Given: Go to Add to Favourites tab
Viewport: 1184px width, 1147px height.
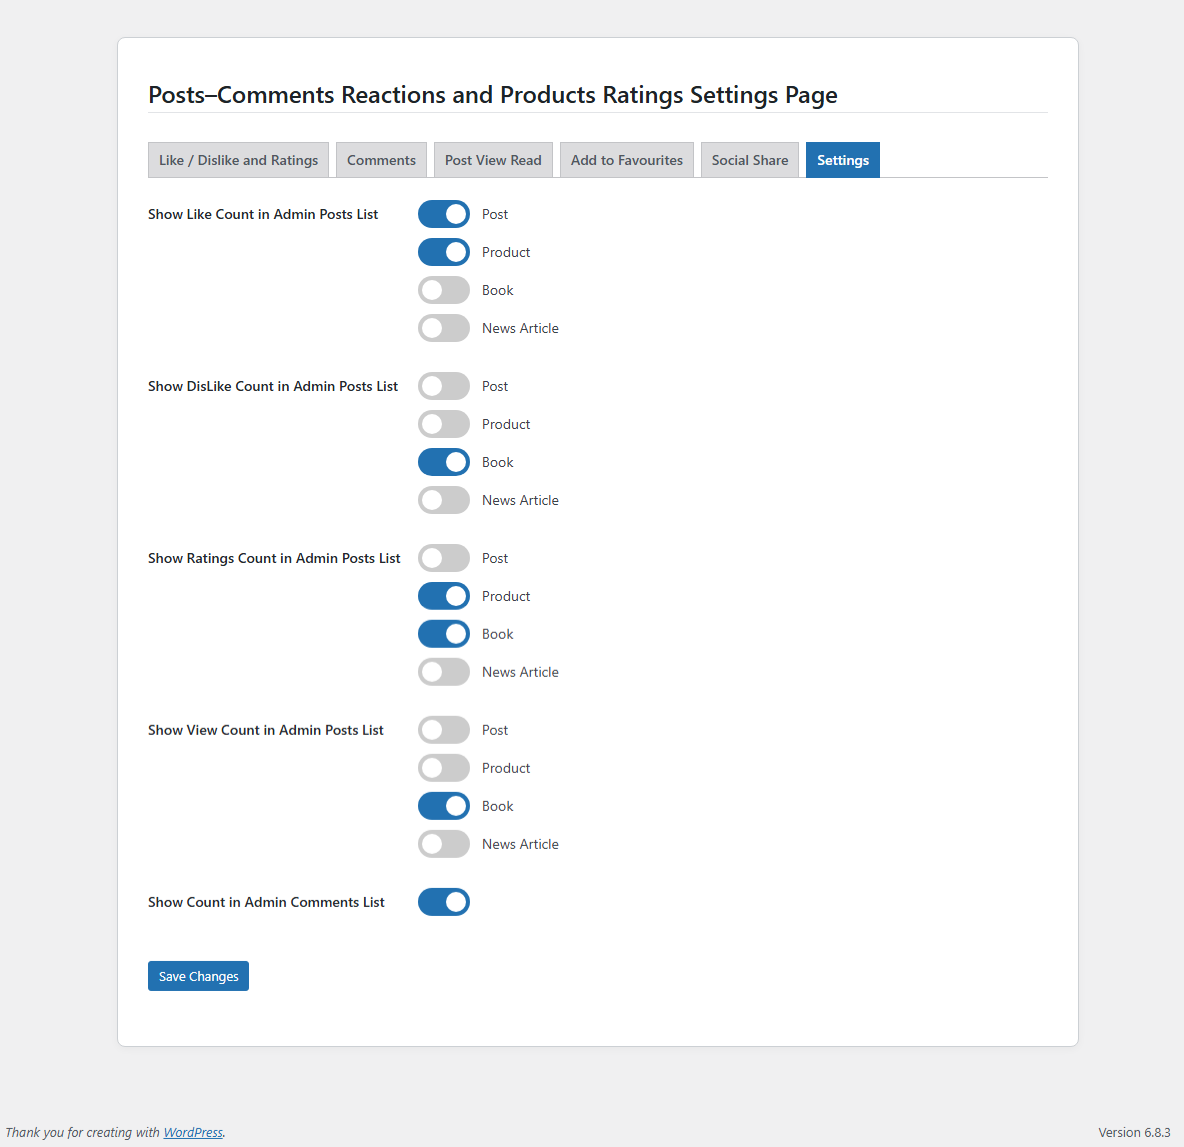Looking at the screenshot, I should 626,160.
